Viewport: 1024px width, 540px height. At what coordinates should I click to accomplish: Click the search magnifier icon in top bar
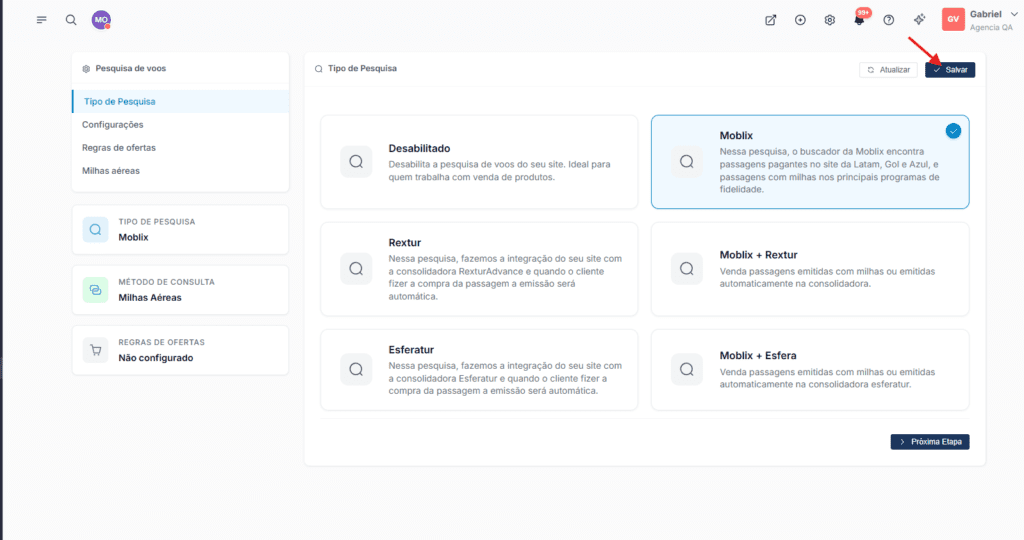[x=71, y=20]
